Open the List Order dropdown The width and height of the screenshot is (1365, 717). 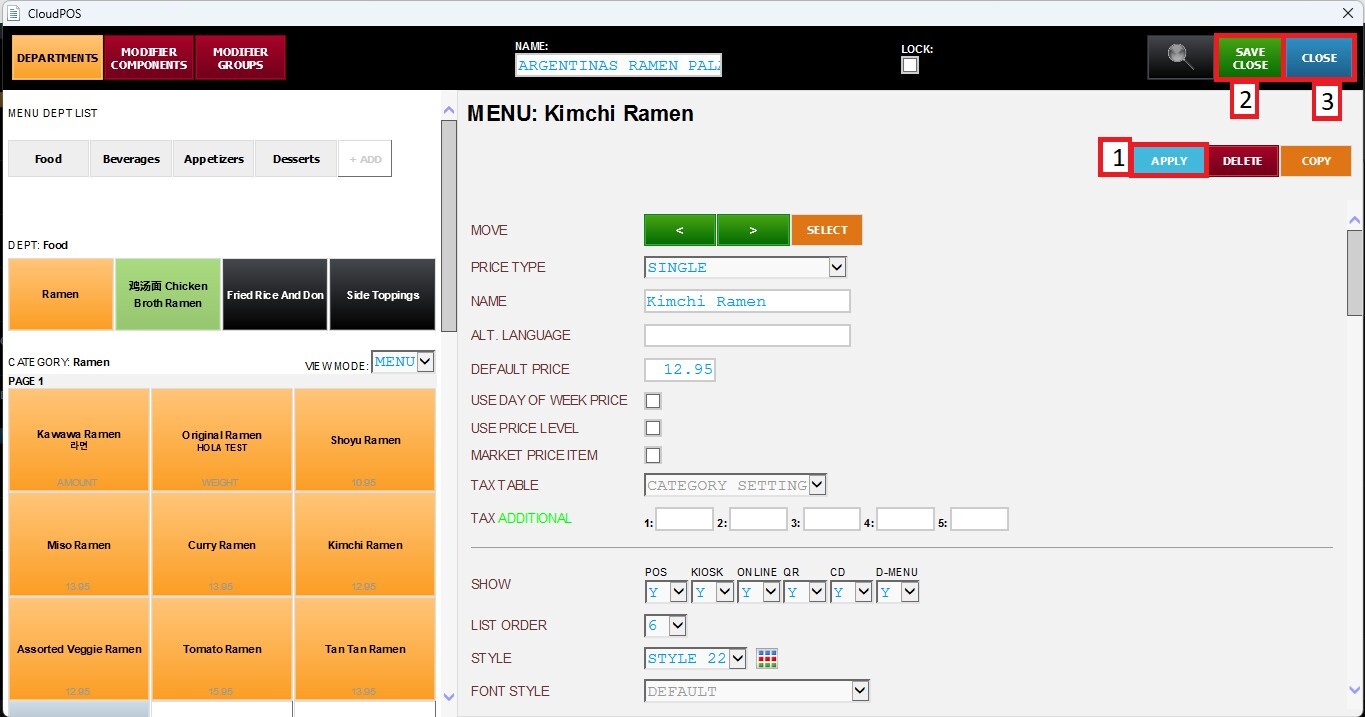point(666,625)
